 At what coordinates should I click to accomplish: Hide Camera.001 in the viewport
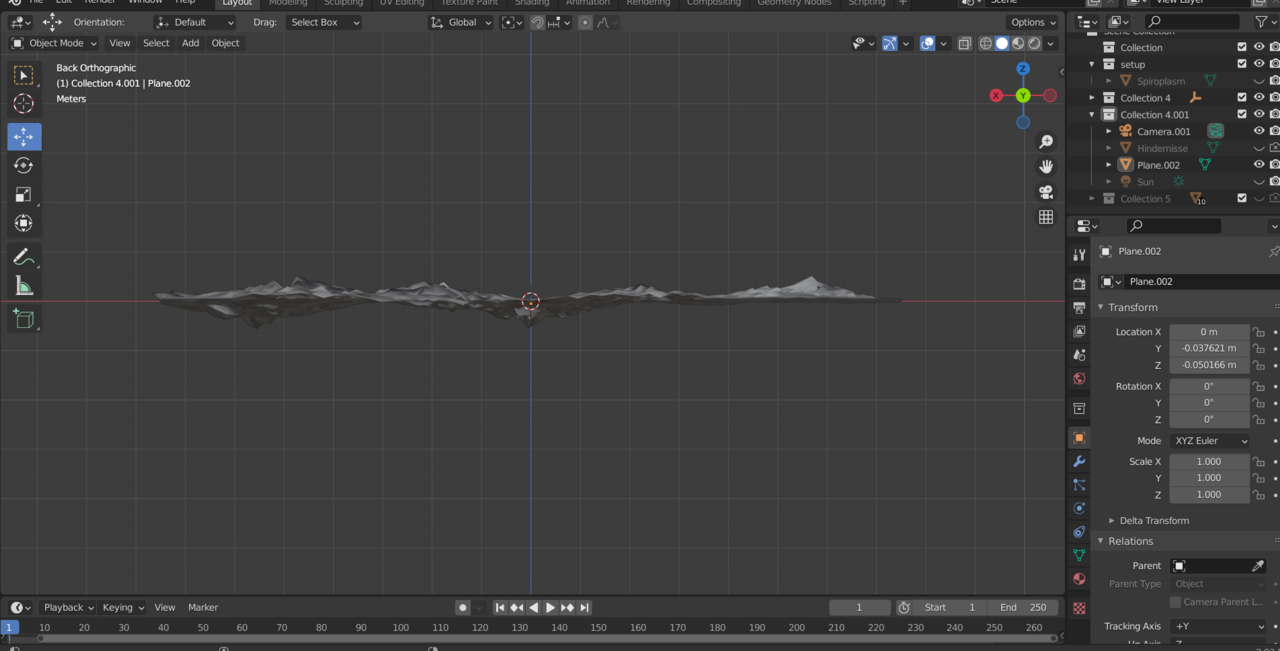pos(1259,131)
